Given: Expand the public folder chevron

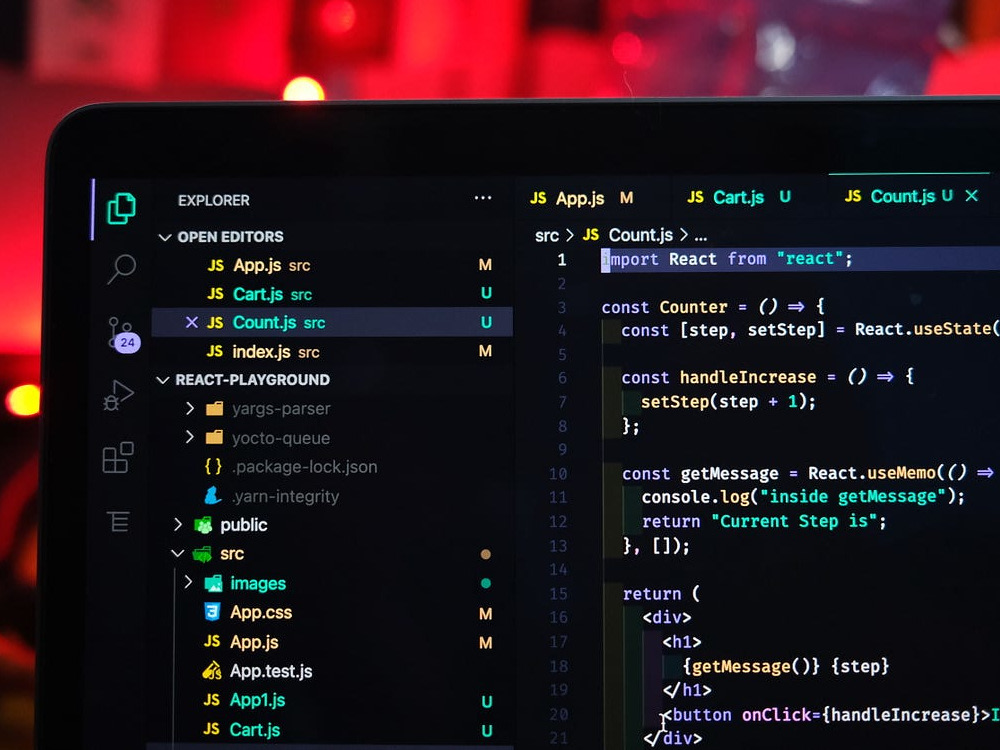Looking at the screenshot, I should [x=178, y=524].
